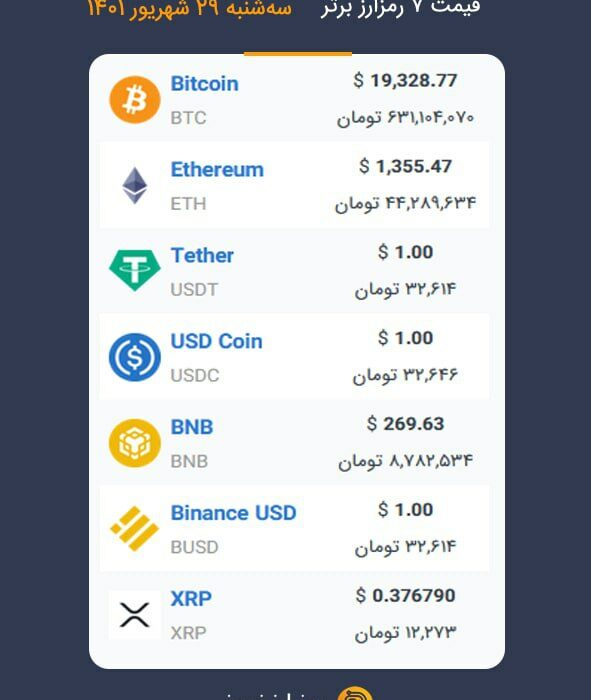Open the Binance USD name link
Viewport: 591px width, 700px height.
tap(233, 513)
